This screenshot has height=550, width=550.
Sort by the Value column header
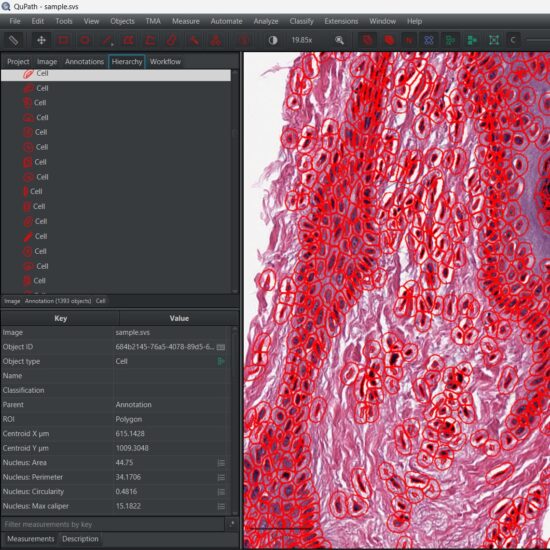(179, 318)
